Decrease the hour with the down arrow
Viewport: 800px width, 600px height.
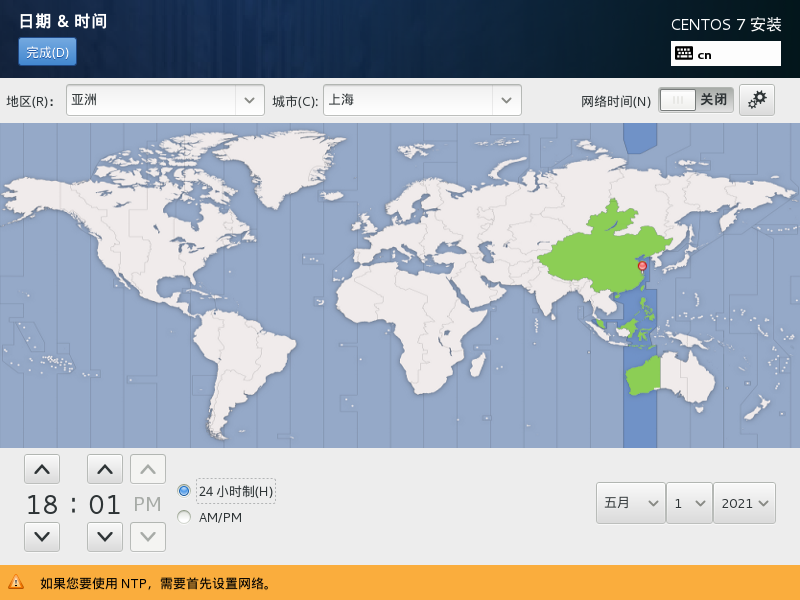pyautogui.click(x=41, y=536)
